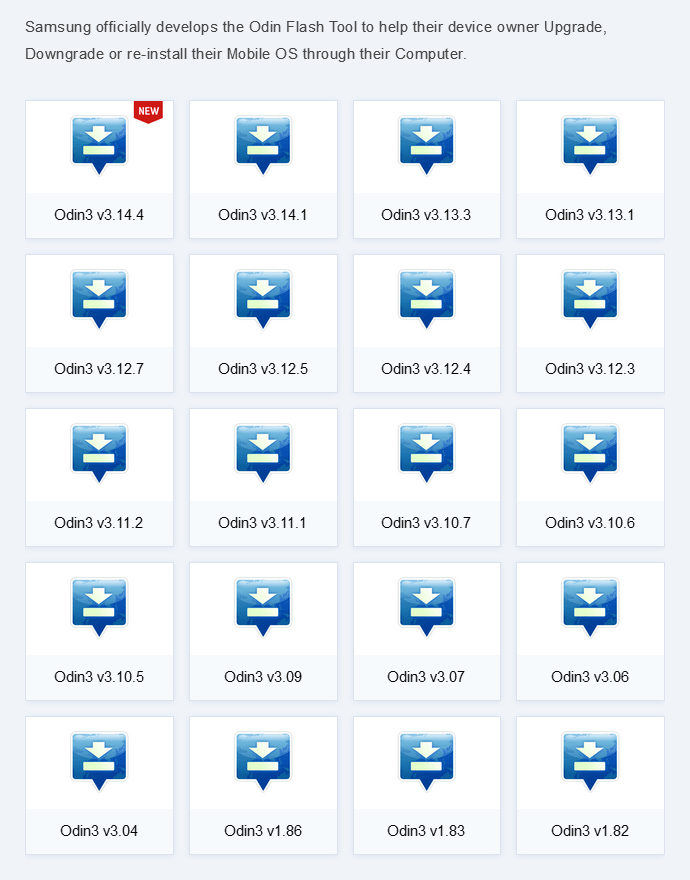This screenshot has width=690, height=880.
Task: Click the Odin3 v3.14.4 download icon
Action: 99,145
